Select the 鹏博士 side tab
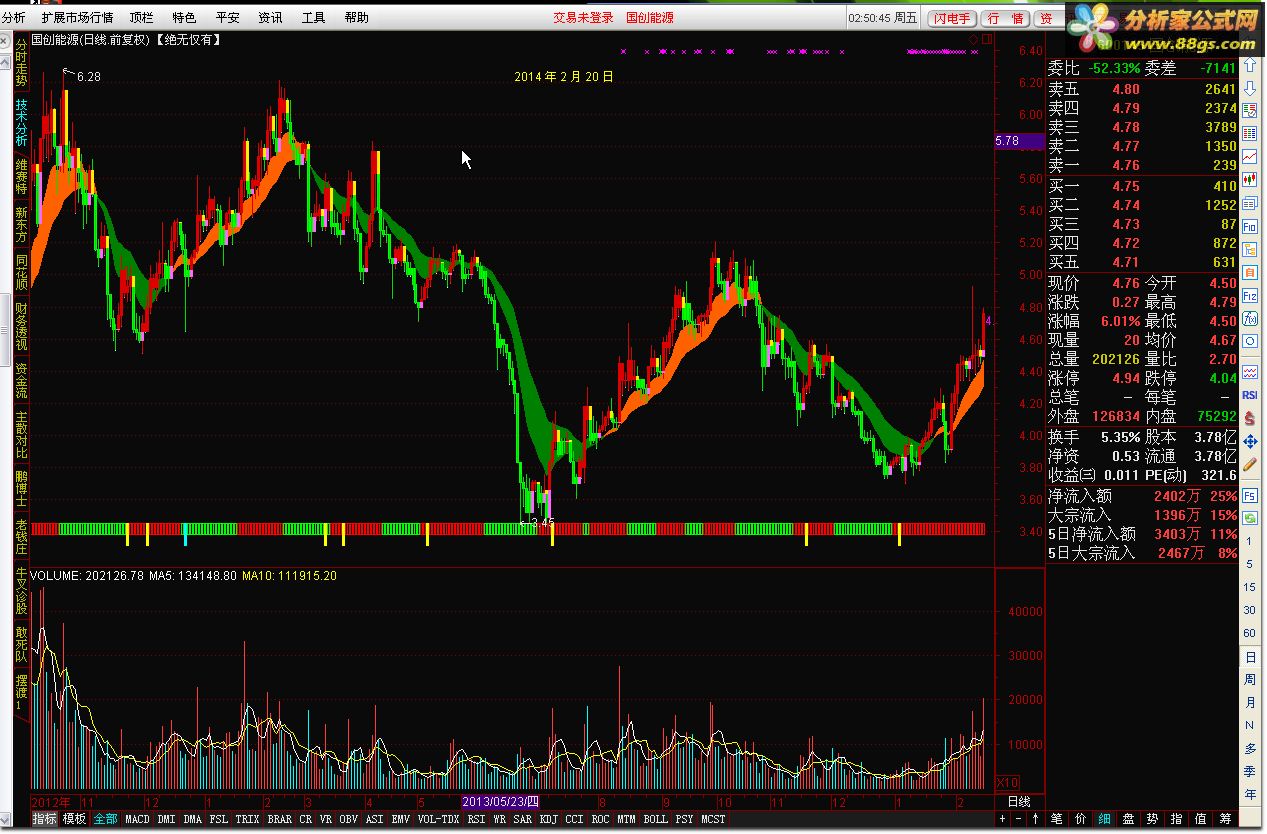 (x=22, y=488)
